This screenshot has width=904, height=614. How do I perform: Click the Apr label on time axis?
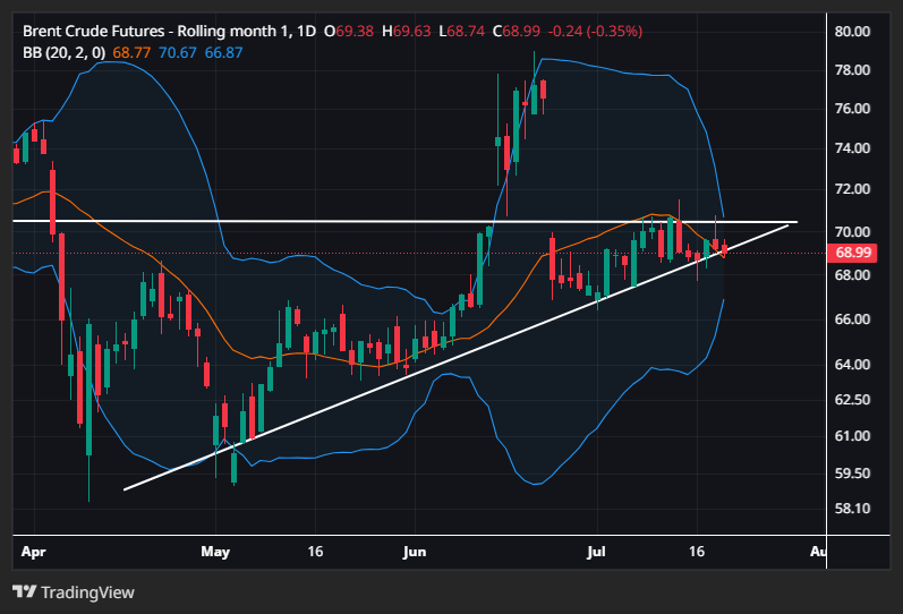33,551
